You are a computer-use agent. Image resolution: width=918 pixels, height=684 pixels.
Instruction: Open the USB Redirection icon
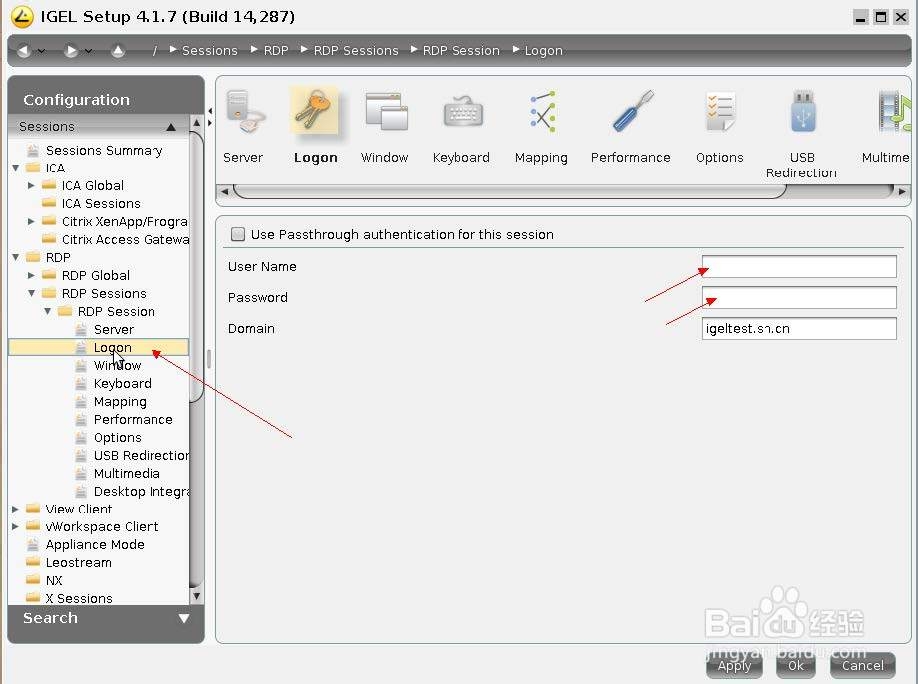[x=801, y=111]
